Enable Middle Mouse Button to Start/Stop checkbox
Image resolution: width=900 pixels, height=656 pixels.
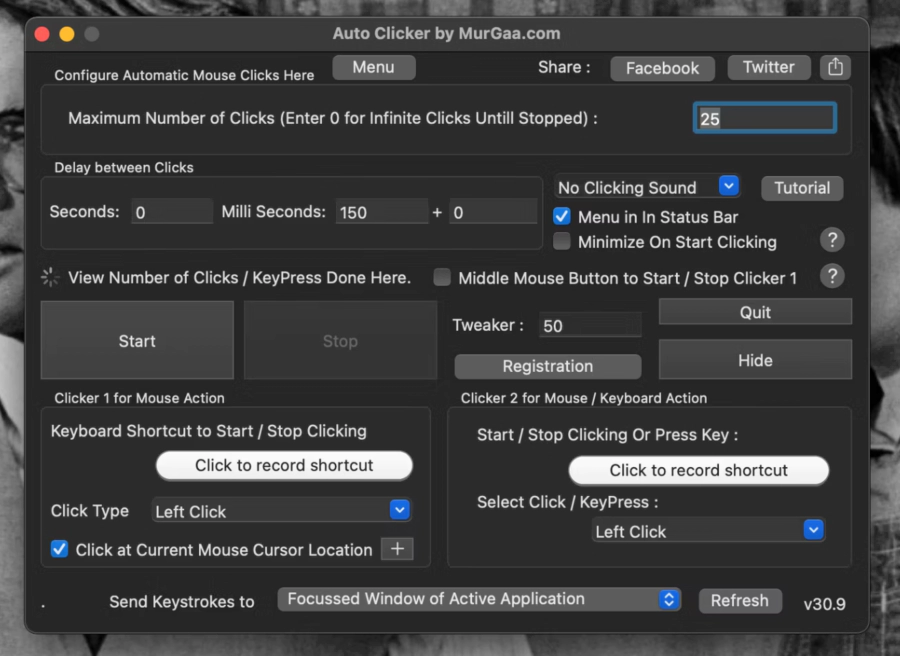pos(442,277)
